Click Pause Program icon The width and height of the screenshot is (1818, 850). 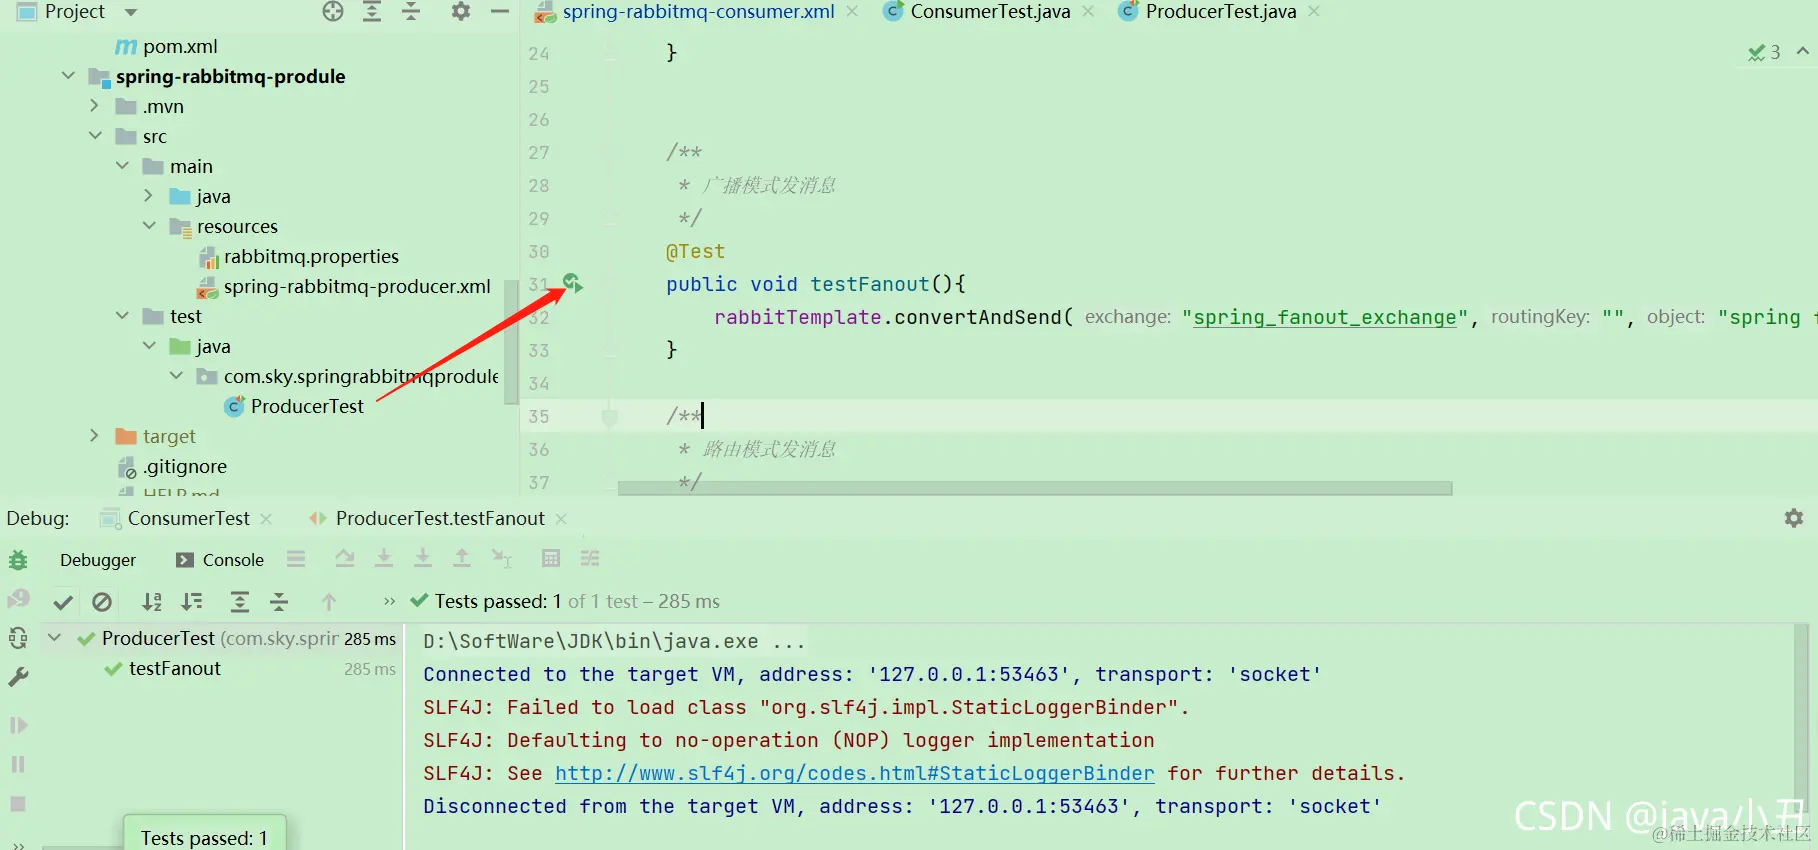(18, 764)
